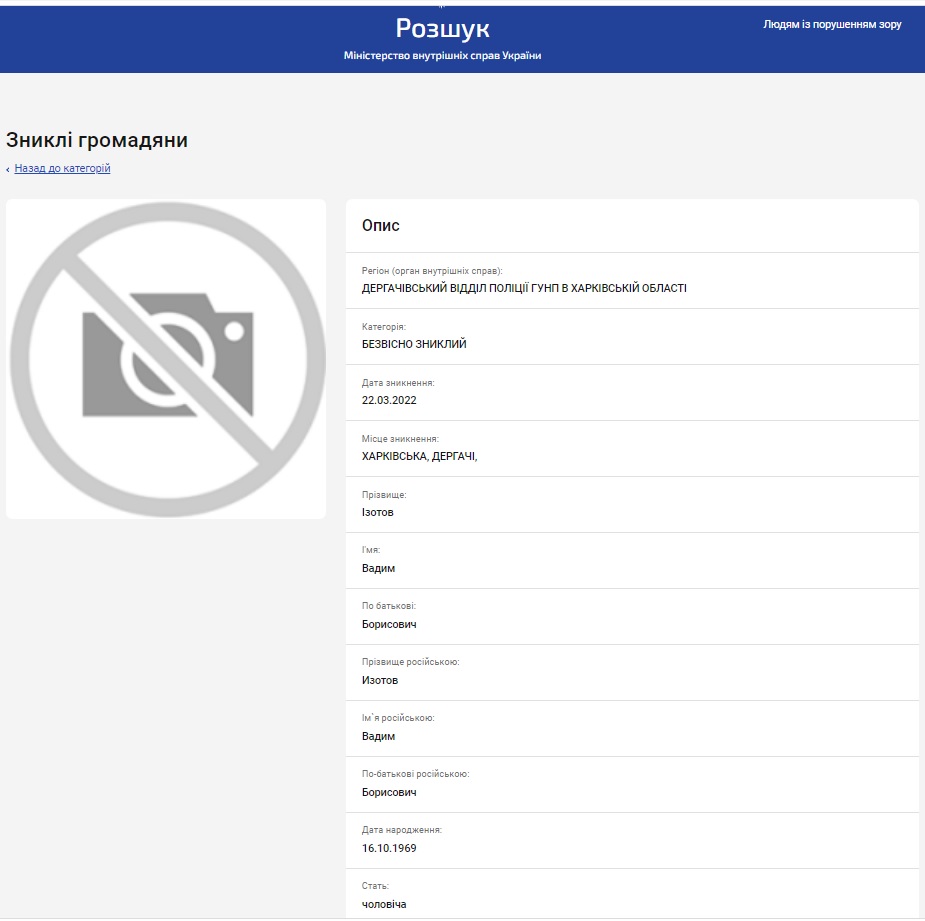
Task: Click Вадим under the Ім'я label
Action: [x=379, y=568]
